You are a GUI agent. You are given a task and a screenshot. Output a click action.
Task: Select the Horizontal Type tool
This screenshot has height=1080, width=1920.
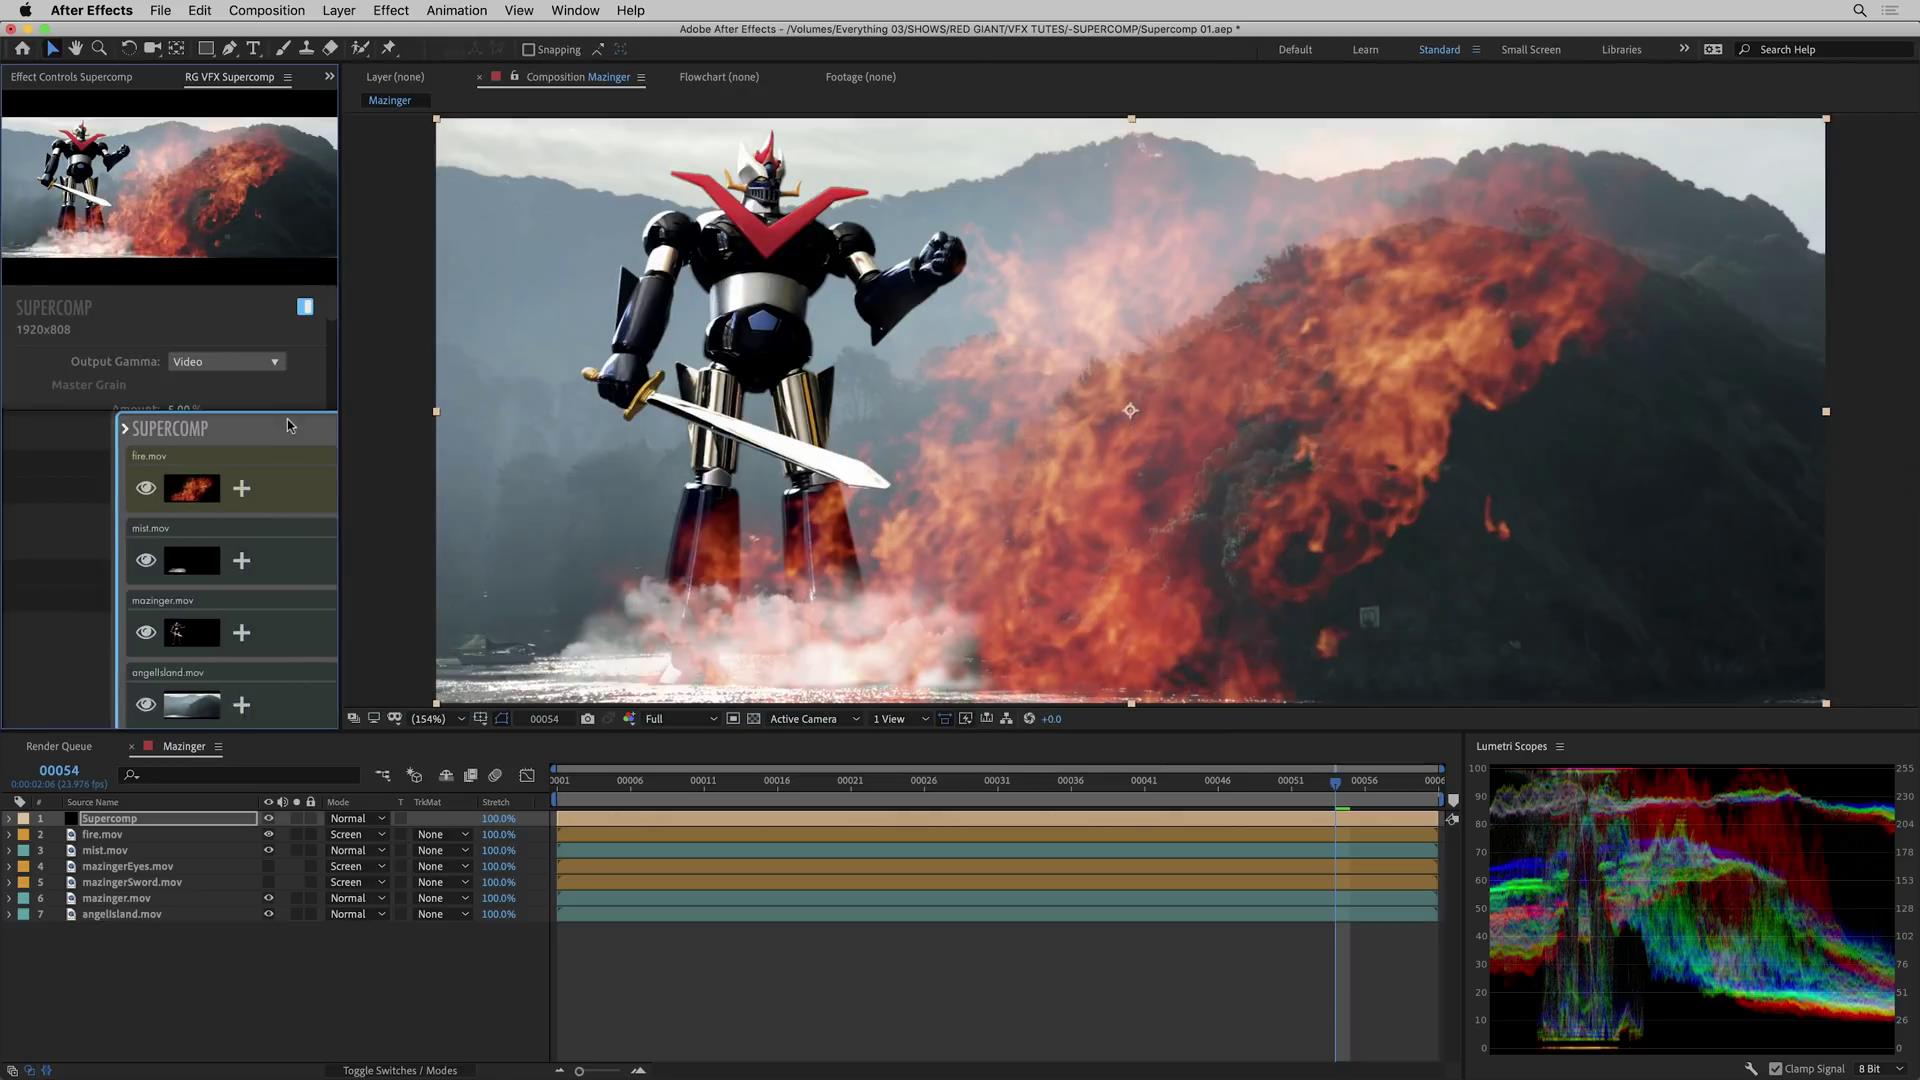tap(254, 48)
